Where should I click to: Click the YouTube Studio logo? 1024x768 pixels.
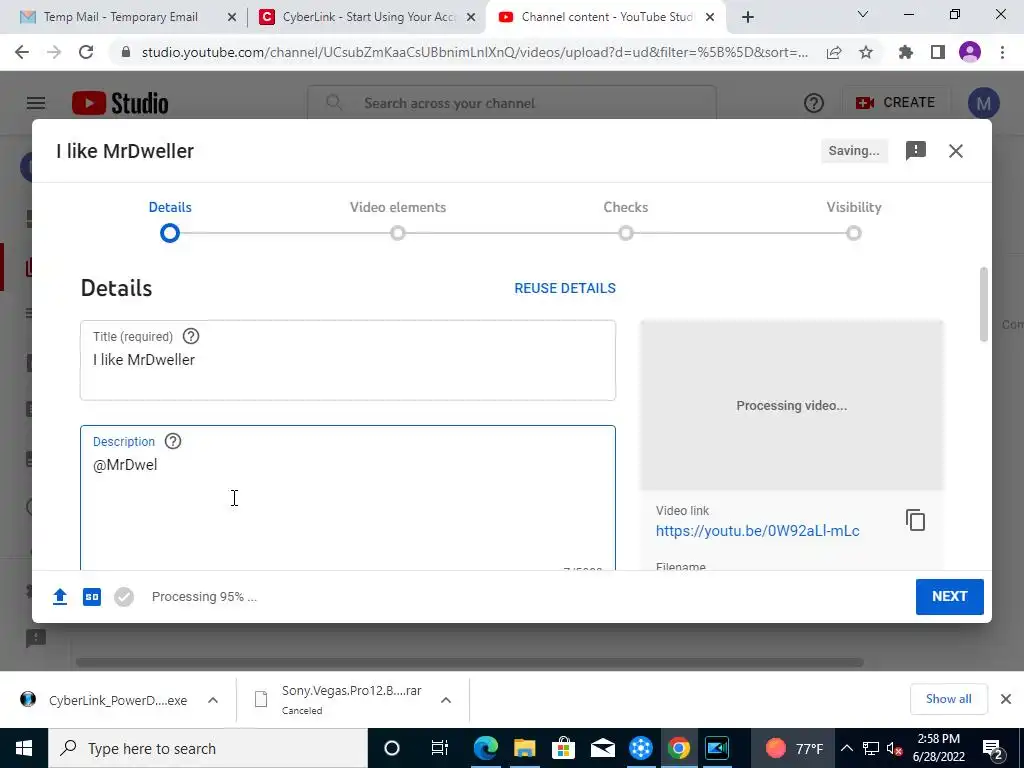[120, 103]
